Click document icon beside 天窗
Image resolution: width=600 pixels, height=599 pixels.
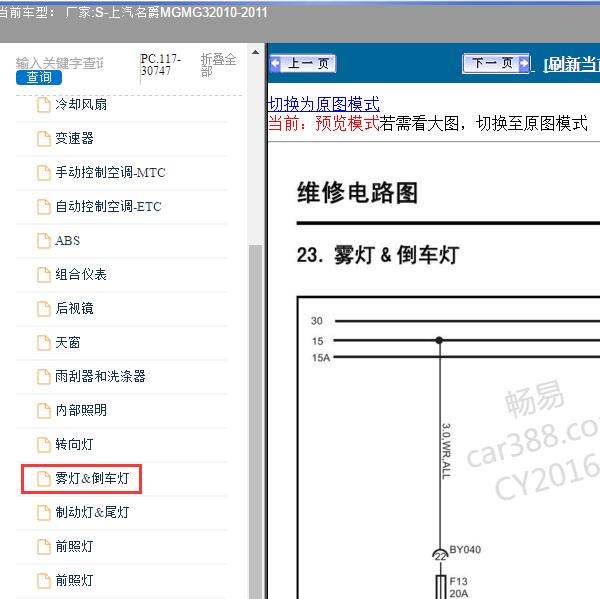coord(44,343)
